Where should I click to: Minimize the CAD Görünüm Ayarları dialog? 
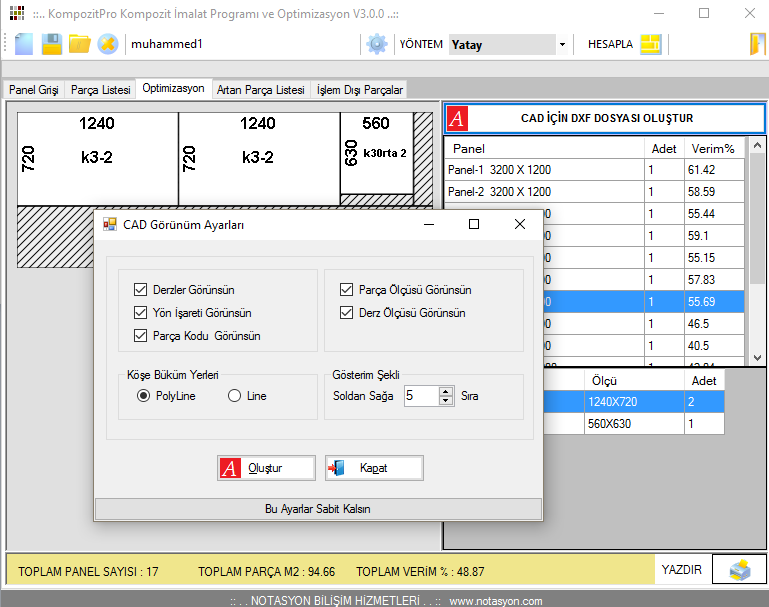click(x=429, y=224)
